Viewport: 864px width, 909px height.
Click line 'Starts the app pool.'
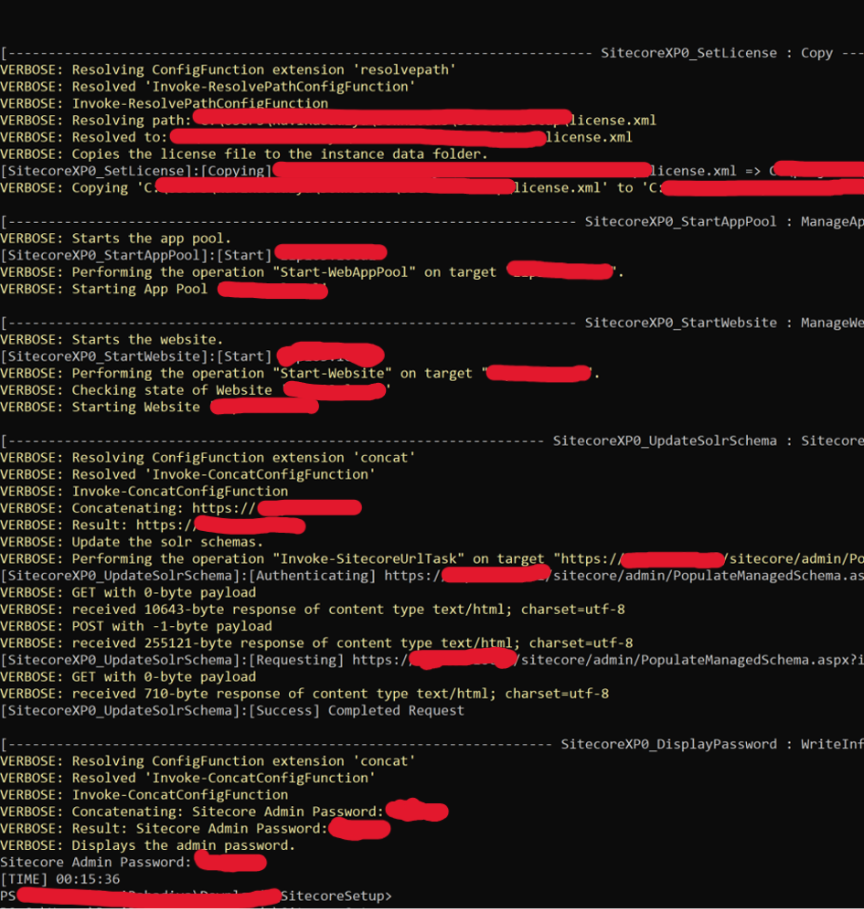(x=115, y=238)
